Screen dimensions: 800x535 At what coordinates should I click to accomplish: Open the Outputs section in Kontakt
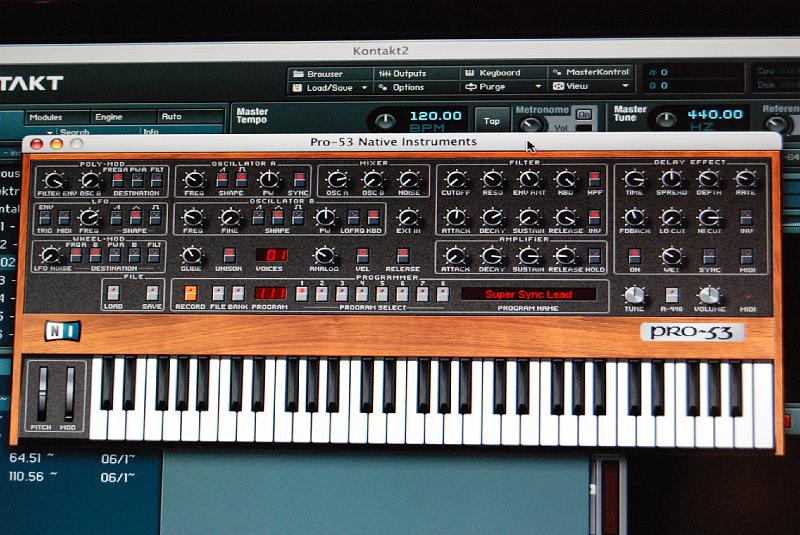(403, 73)
